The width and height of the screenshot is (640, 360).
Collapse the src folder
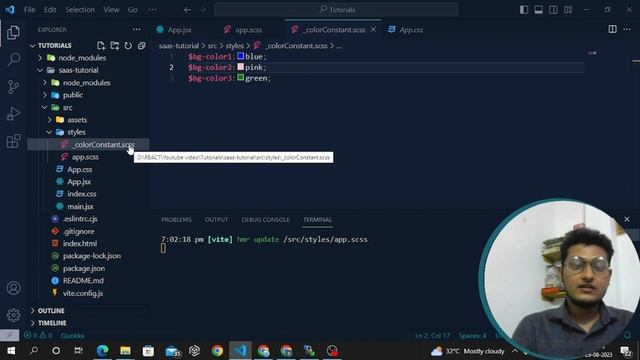pos(44,107)
